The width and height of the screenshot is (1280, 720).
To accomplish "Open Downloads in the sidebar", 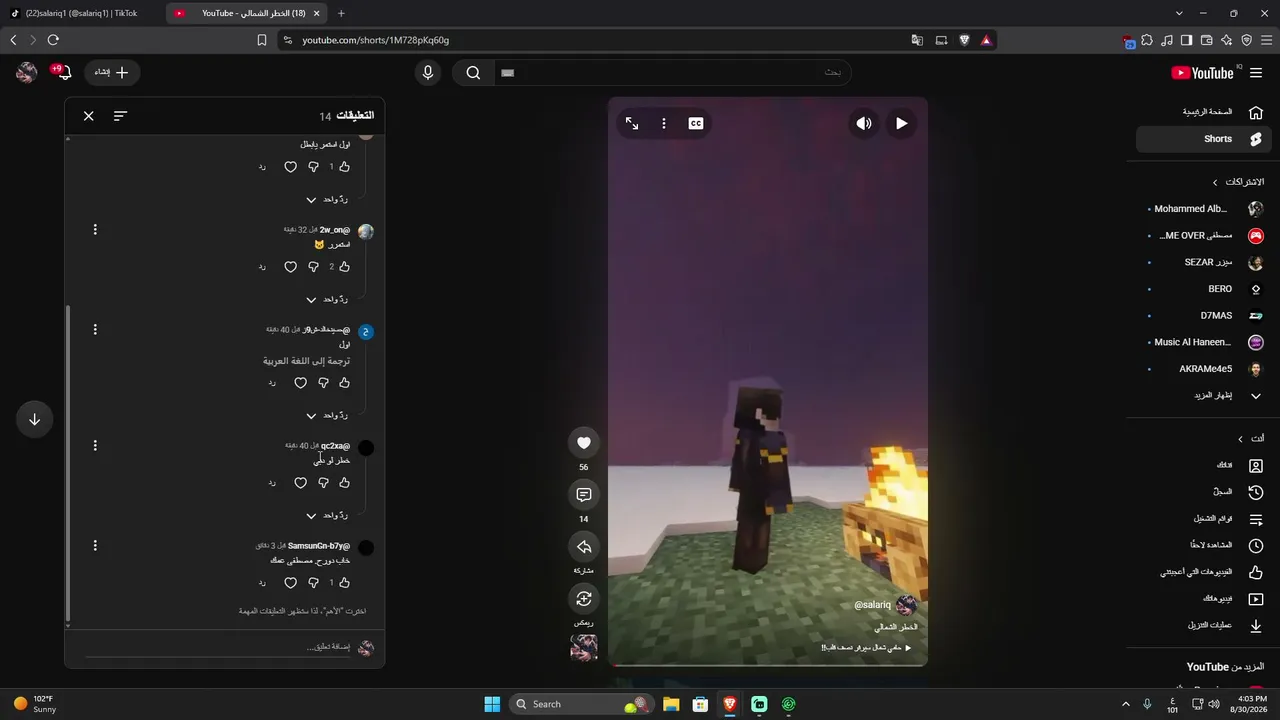I will pyautogui.click(x=1205, y=626).
